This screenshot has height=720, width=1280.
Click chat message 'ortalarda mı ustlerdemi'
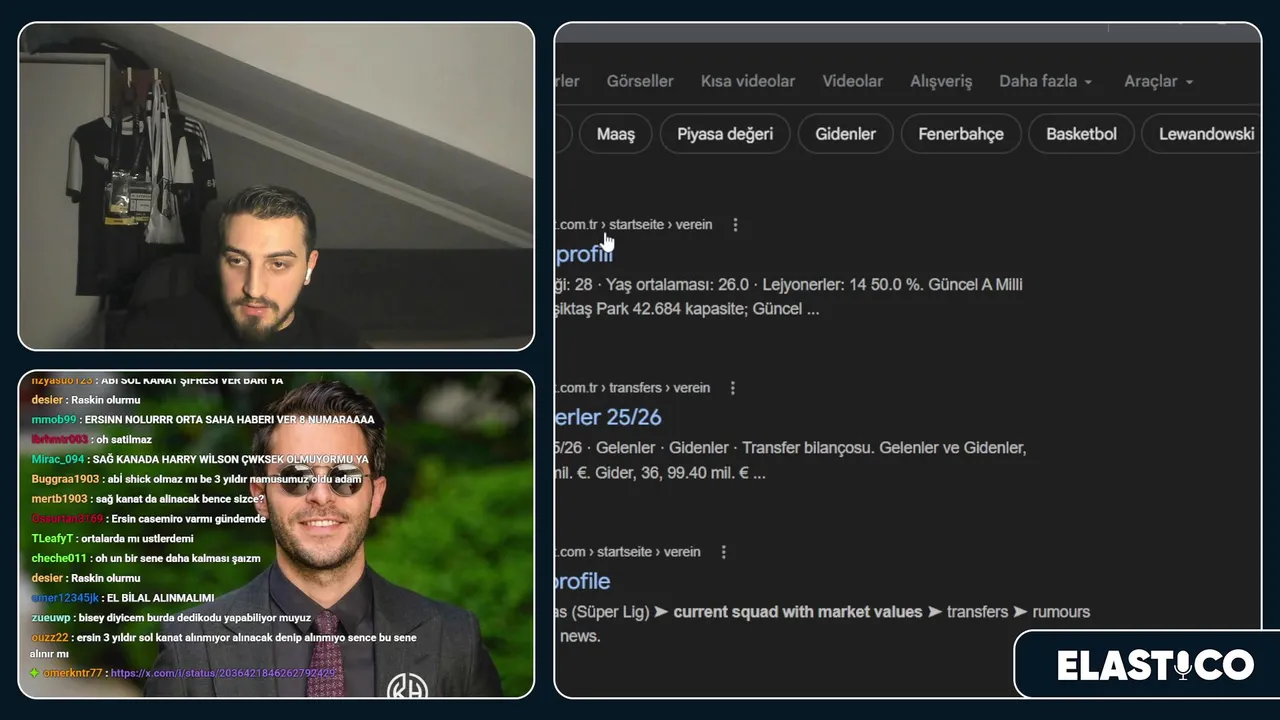(x=138, y=538)
